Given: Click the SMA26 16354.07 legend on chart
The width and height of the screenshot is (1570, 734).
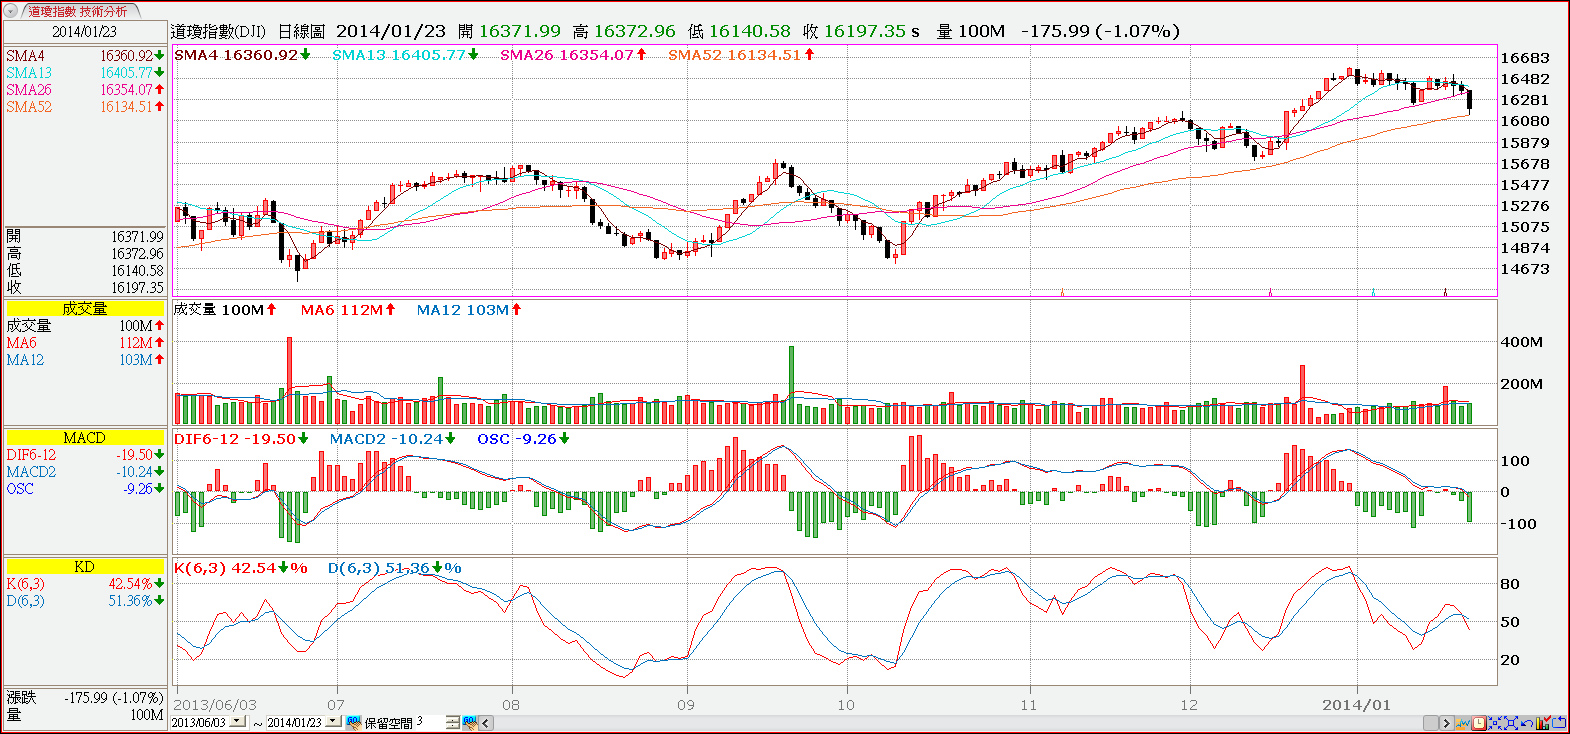Looking at the screenshot, I should point(573,55).
